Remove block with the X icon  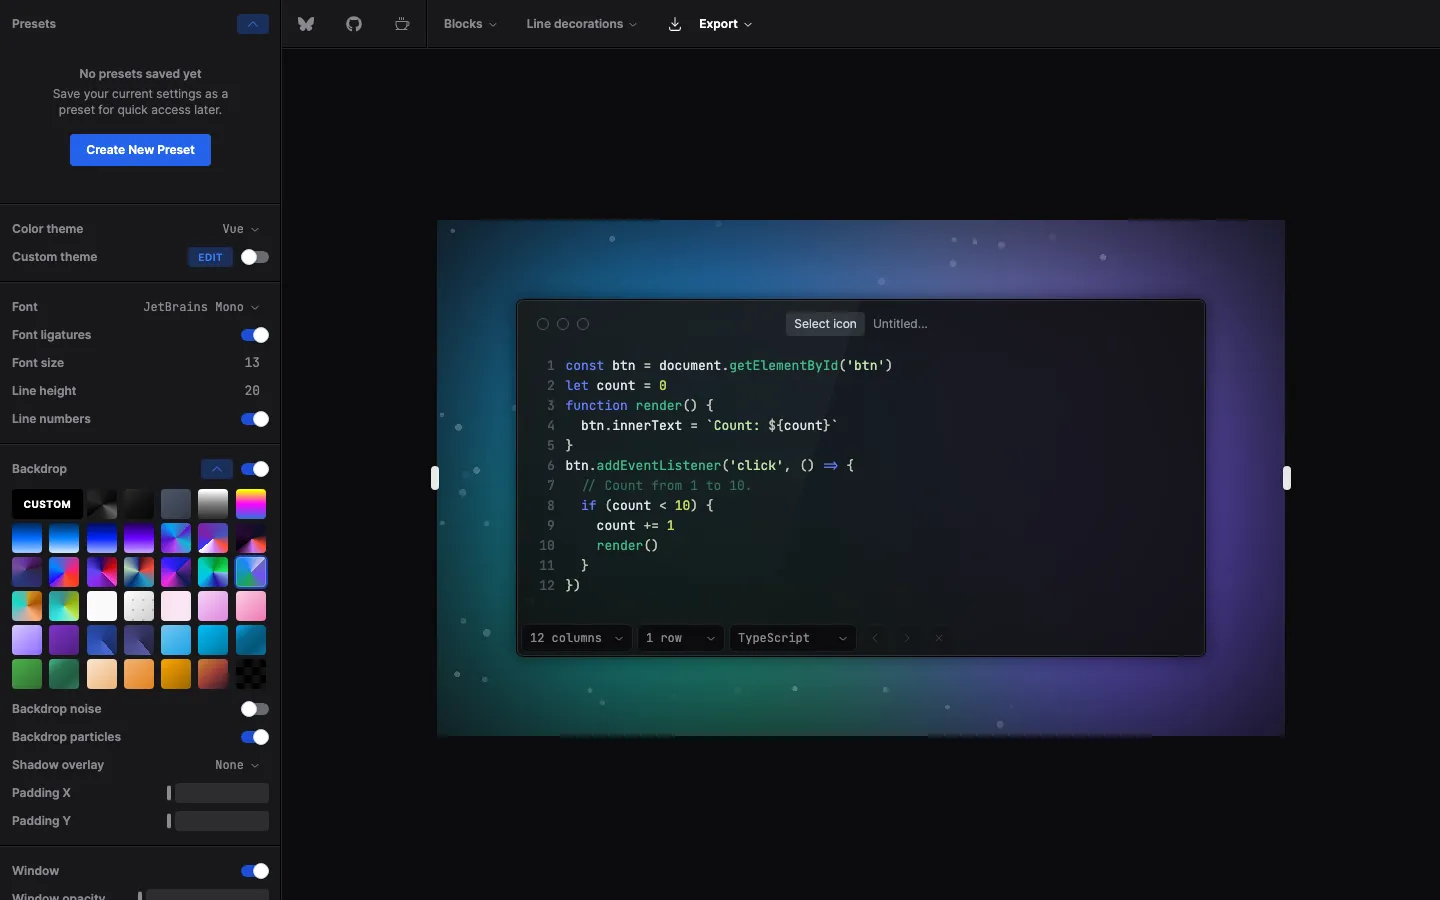[x=939, y=638]
